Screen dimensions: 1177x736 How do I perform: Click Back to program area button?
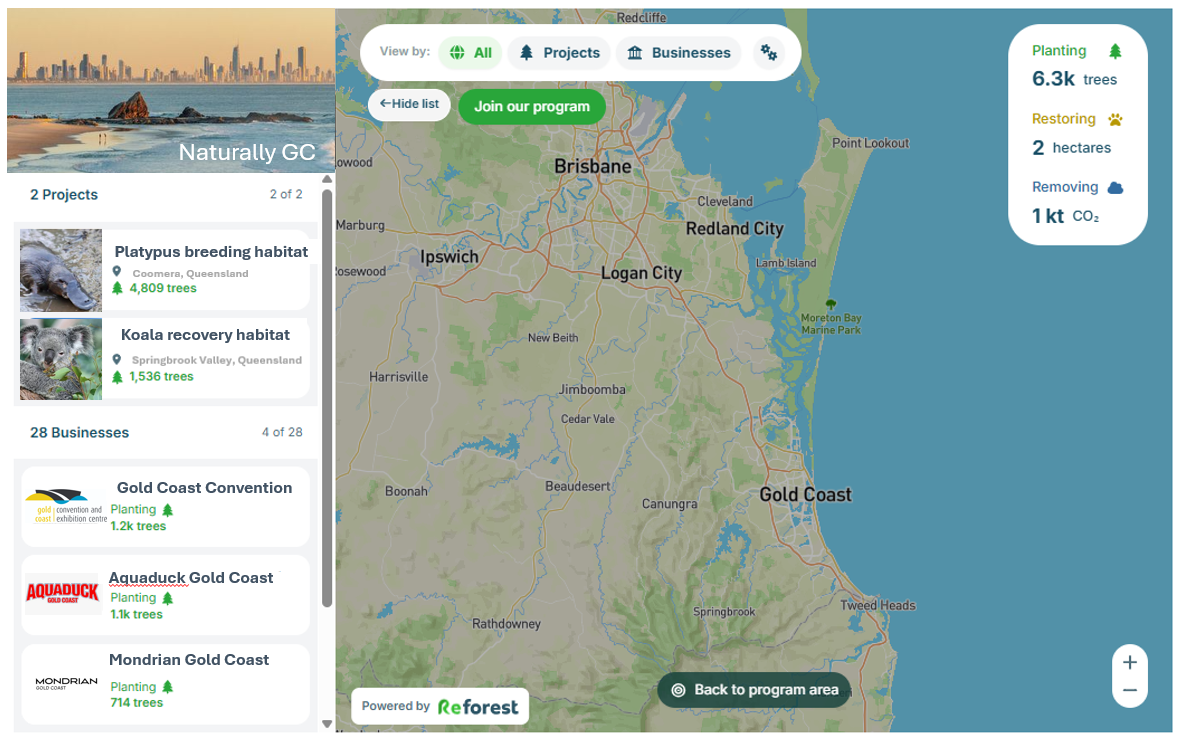754,690
